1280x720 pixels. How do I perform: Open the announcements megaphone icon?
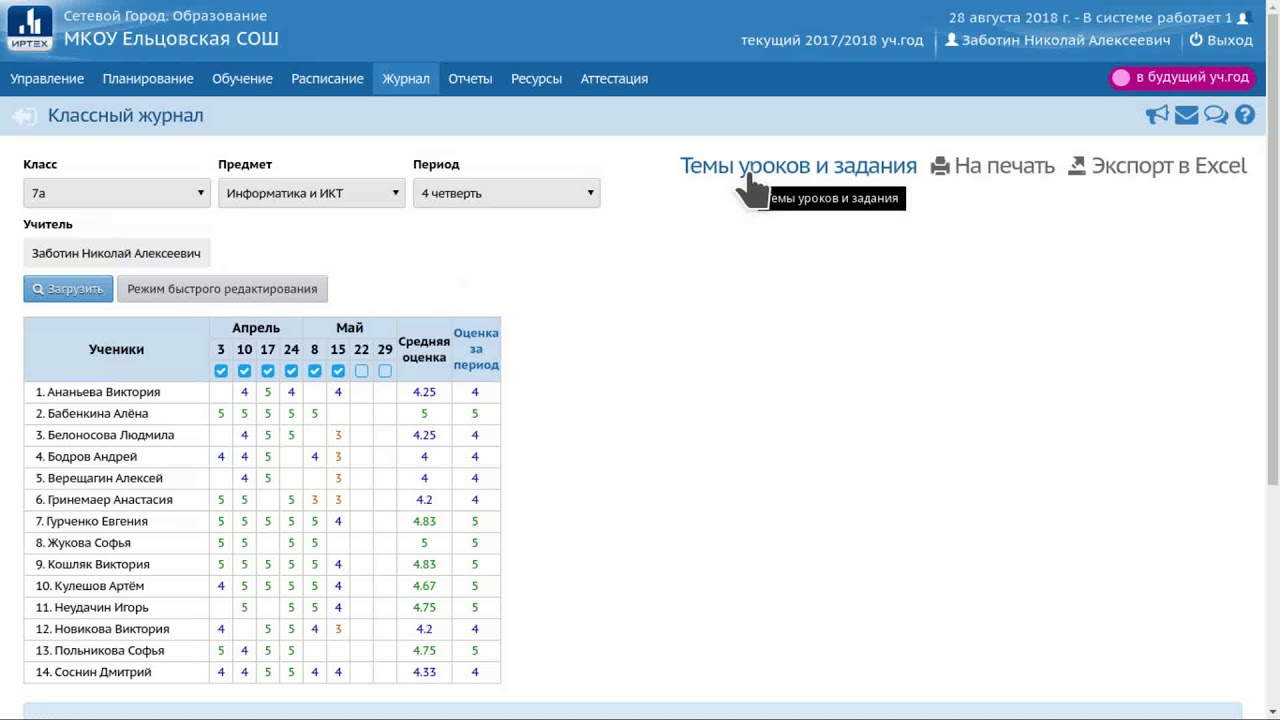click(1157, 115)
